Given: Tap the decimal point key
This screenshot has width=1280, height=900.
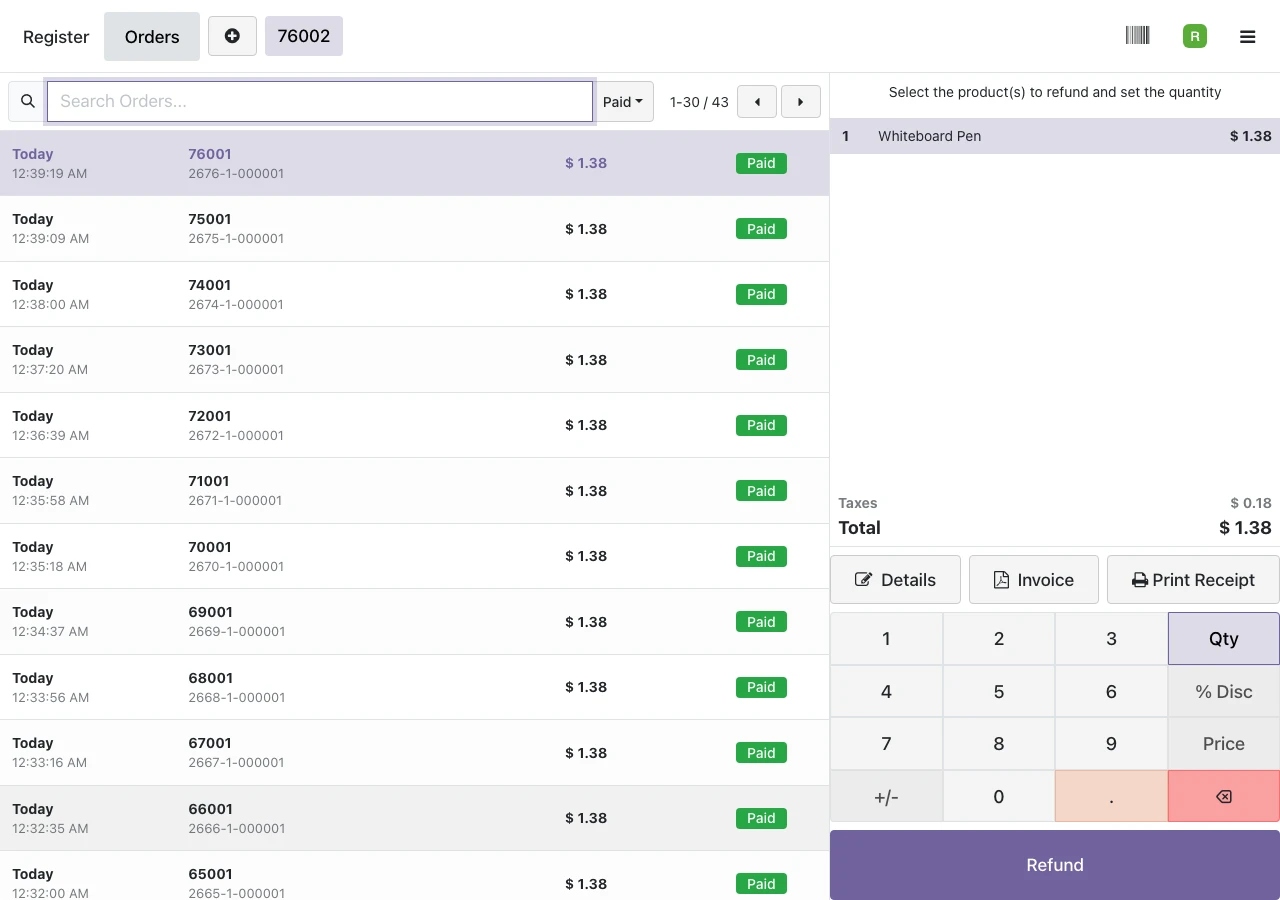Looking at the screenshot, I should click(1111, 796).
